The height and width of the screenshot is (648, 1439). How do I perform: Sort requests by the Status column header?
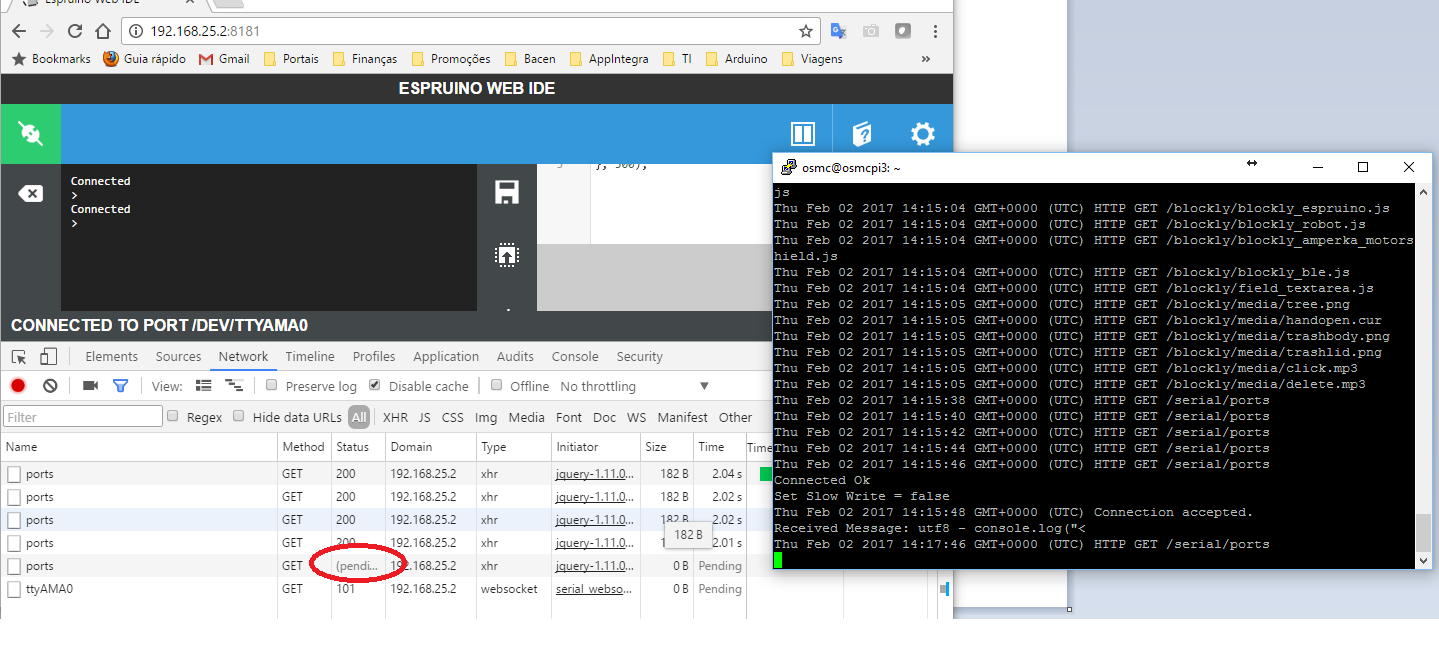pos(358,447)
